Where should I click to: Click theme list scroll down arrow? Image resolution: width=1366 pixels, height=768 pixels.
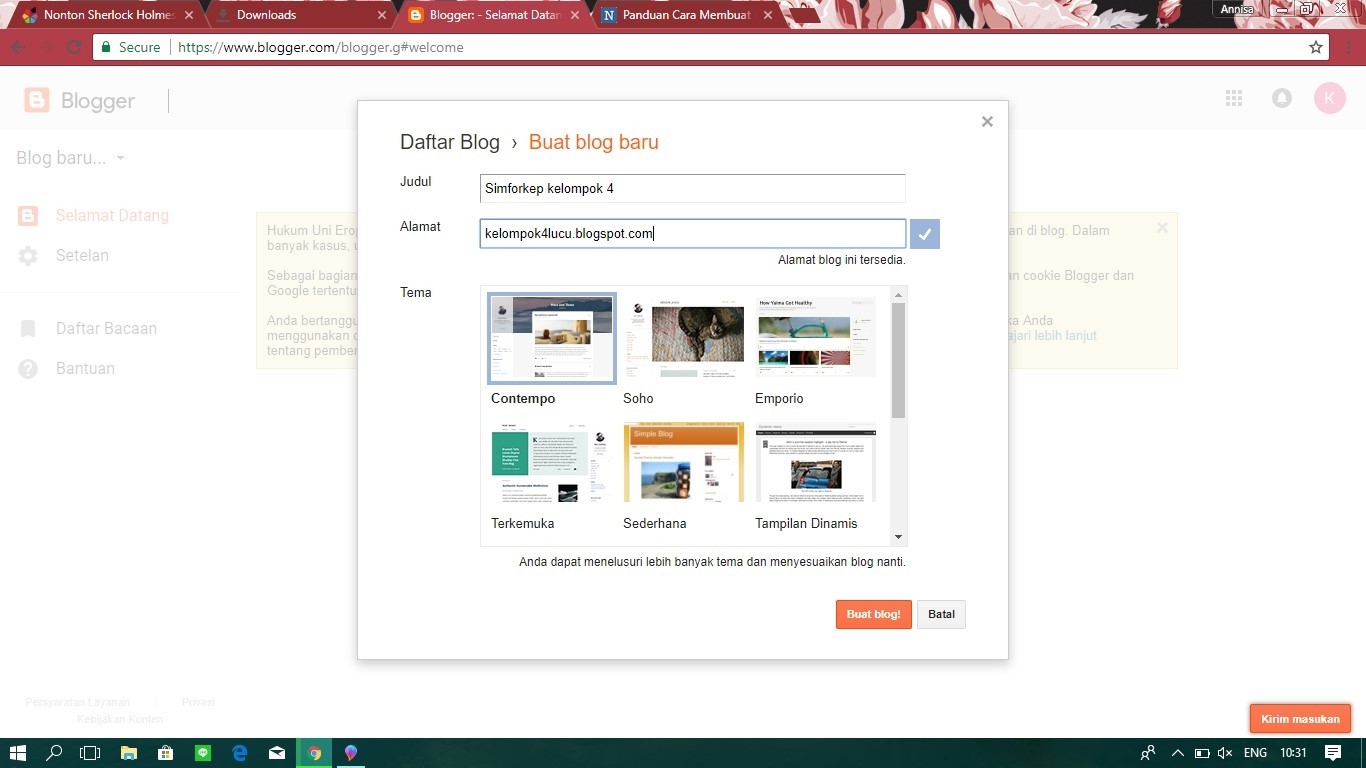click(898, 538)
